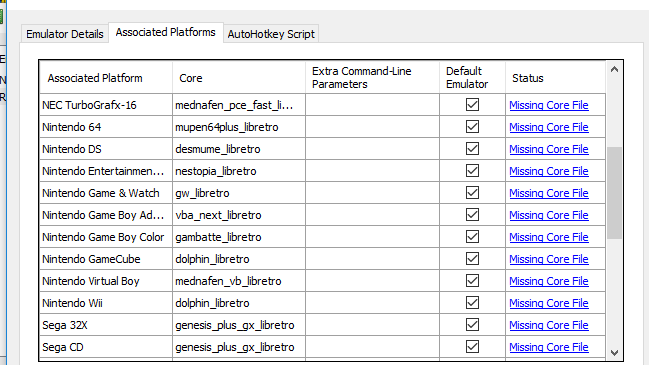The image size is (649, 365).
Task: Click Extra Command-Line Parameters cell for Nintendo 64
Action: (373, 127)
